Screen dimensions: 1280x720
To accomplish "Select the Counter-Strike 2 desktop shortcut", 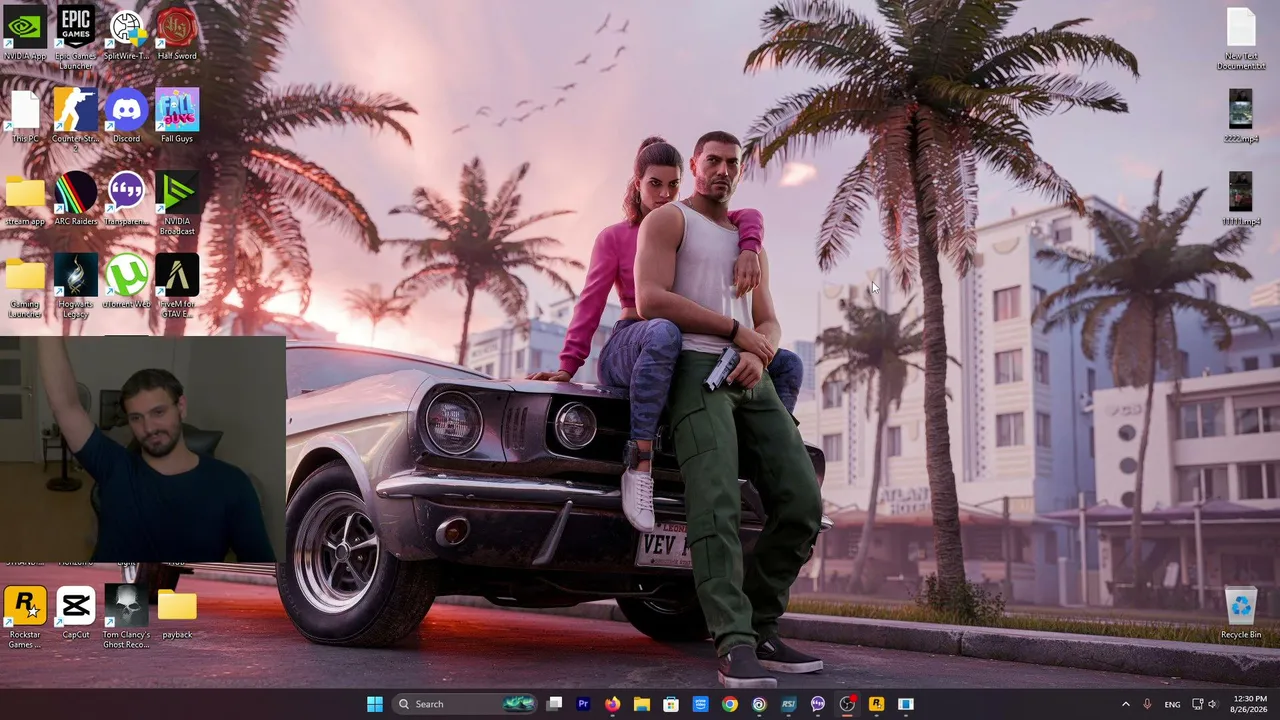I will coord(76,121).
